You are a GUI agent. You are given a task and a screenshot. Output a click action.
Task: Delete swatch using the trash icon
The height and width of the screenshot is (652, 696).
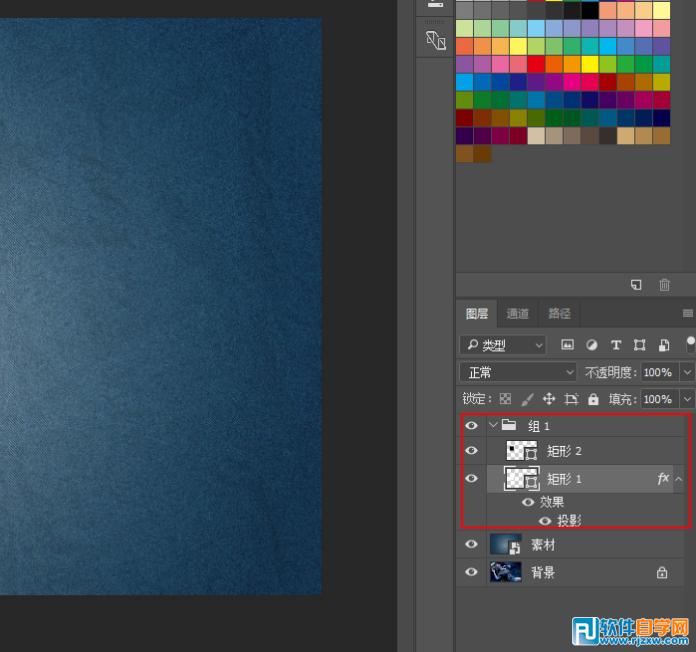point(664,285)
